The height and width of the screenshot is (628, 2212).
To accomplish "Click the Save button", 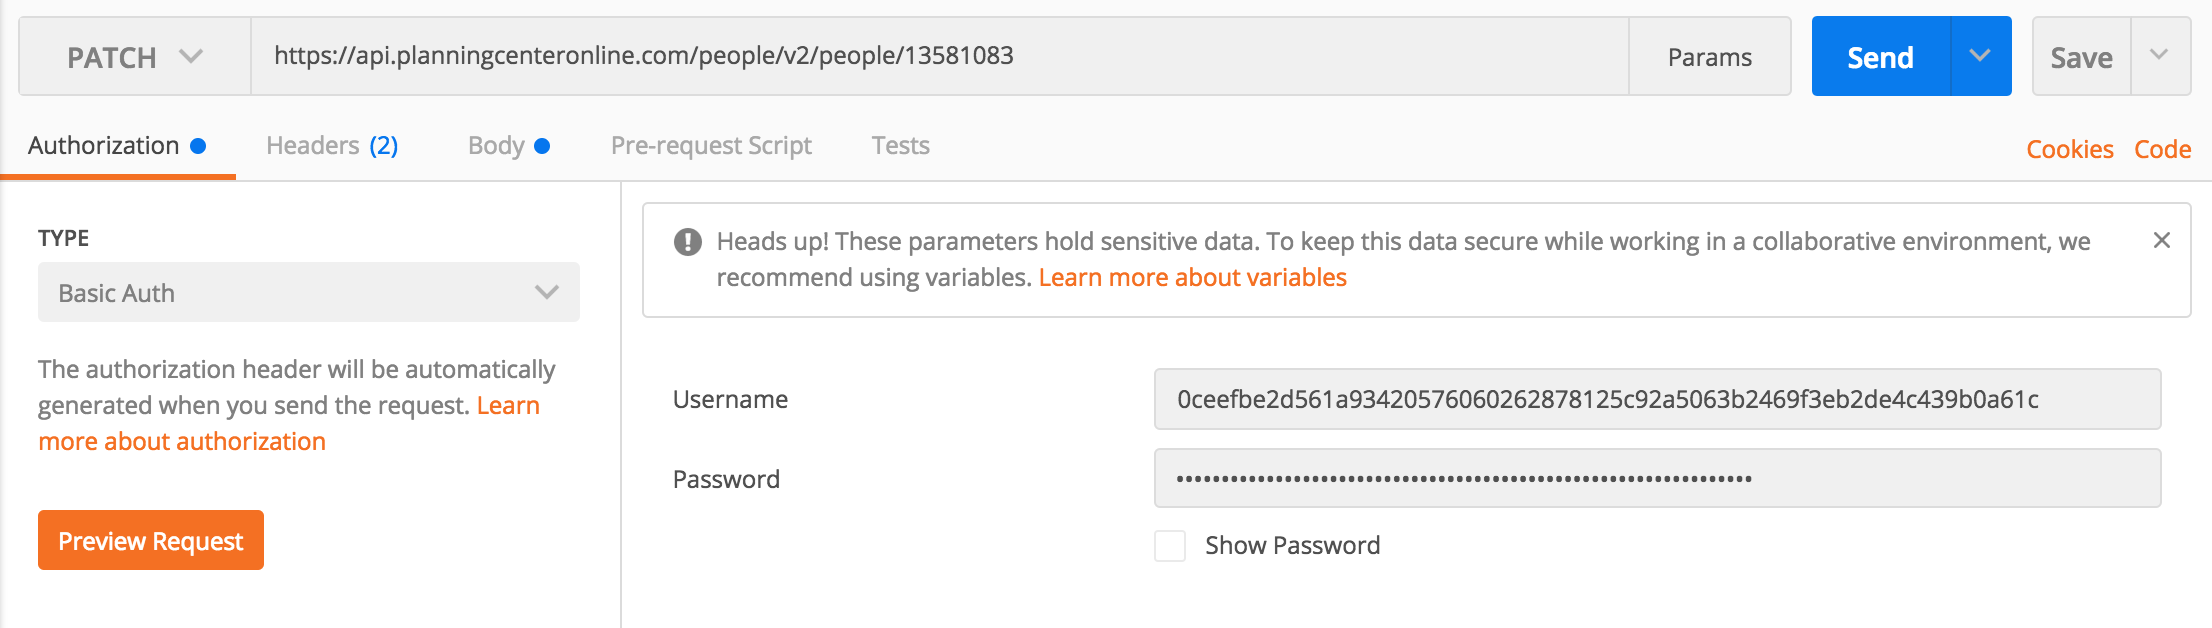I will click(x=2080, y=56).
